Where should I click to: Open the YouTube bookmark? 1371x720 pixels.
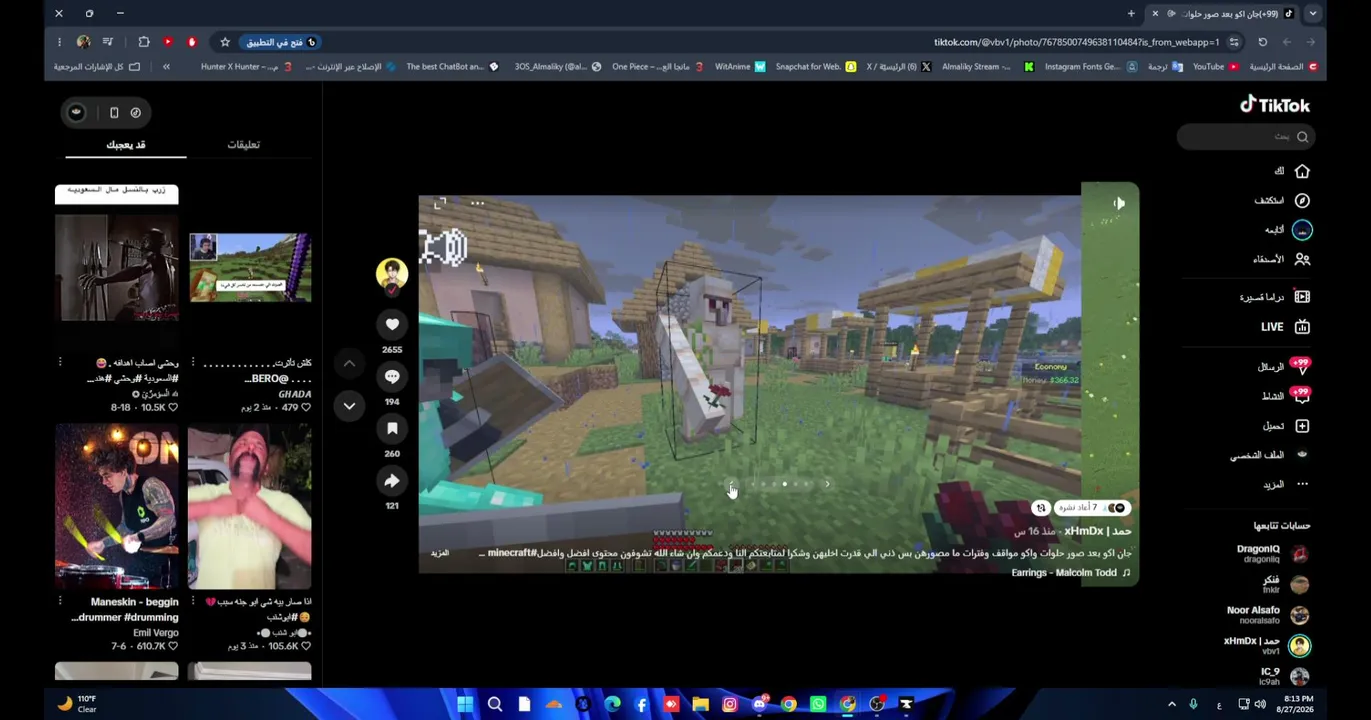(x=1216, y=67)
